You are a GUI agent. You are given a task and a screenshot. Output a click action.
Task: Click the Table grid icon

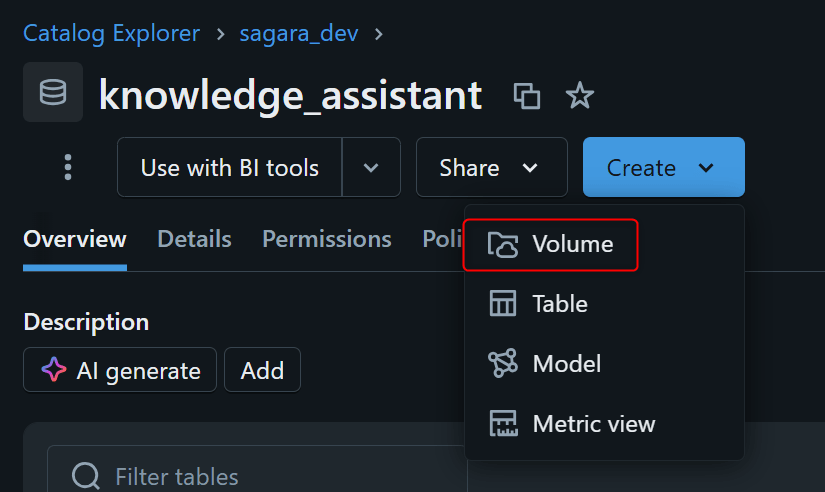click(502, 304)
